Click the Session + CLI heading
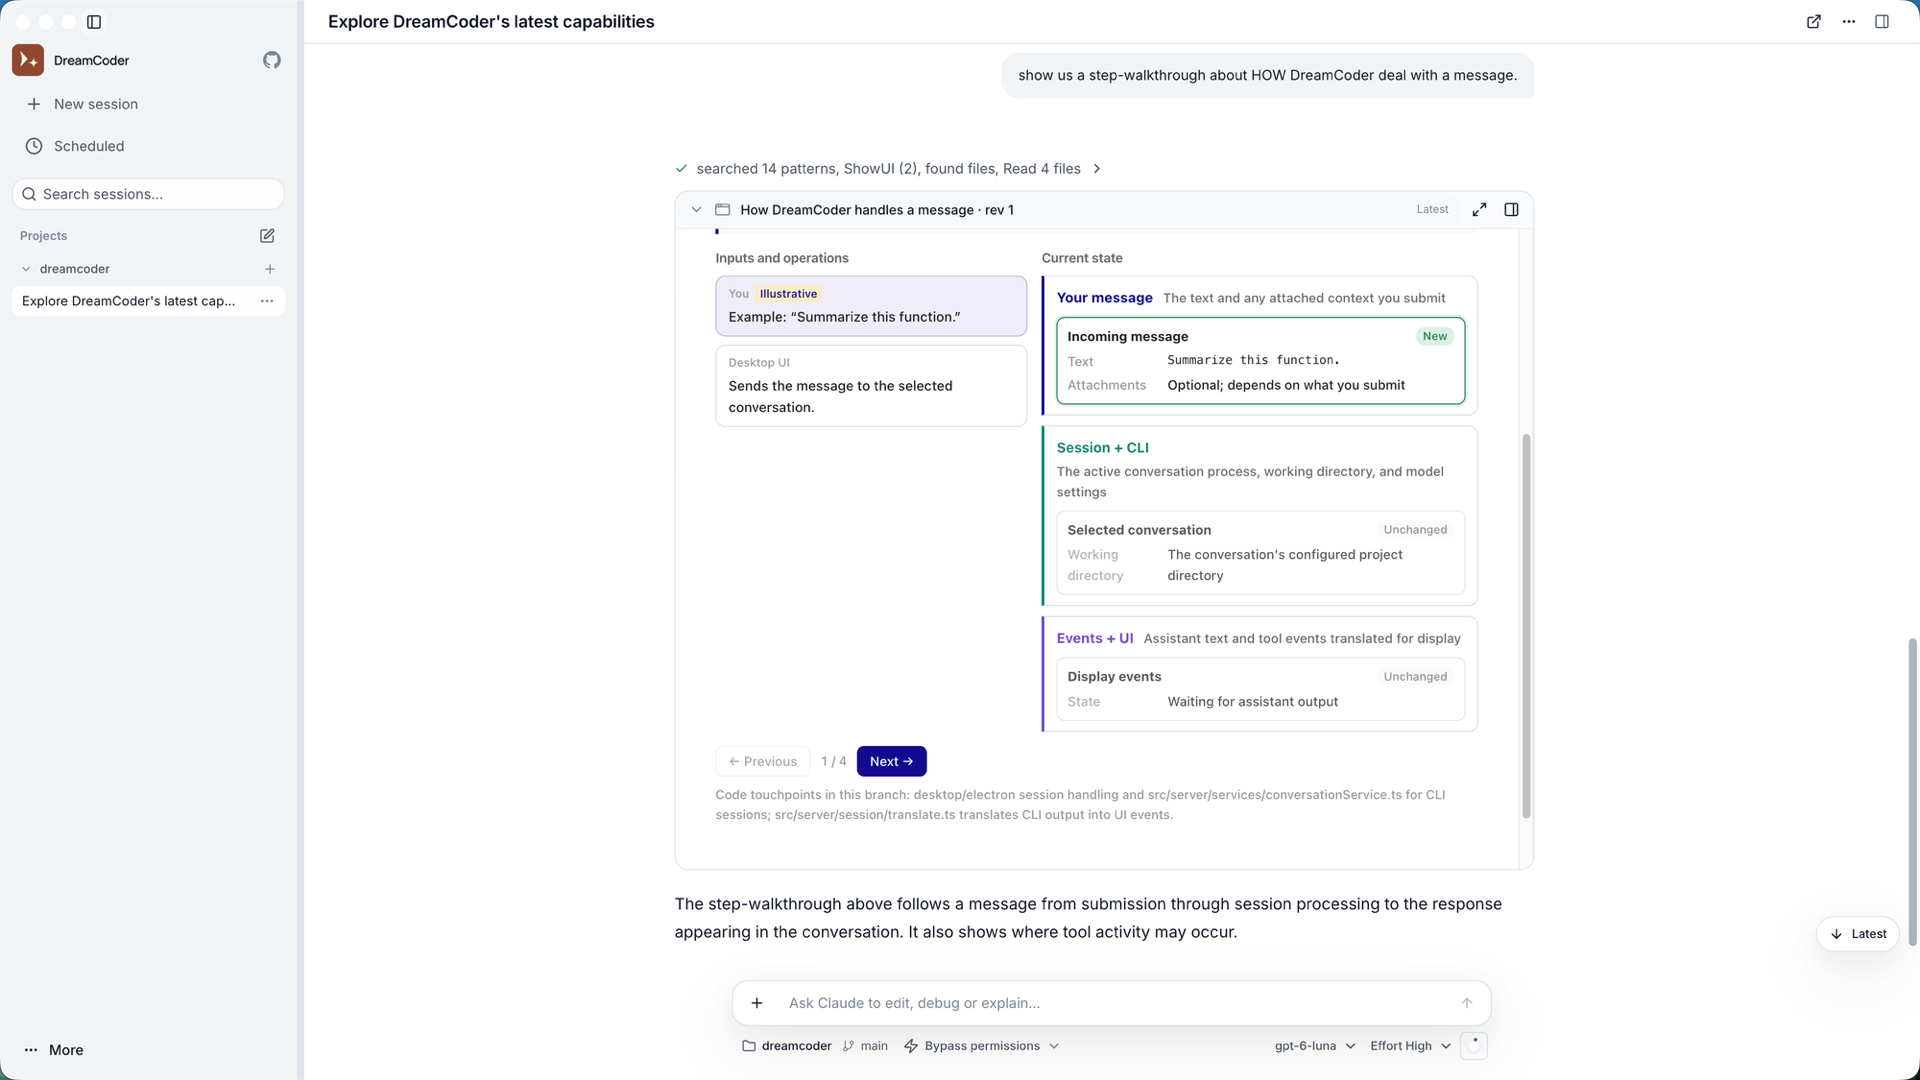Image resolution: width=1920 pixels, height=1080 pixels. point(1102,448)
